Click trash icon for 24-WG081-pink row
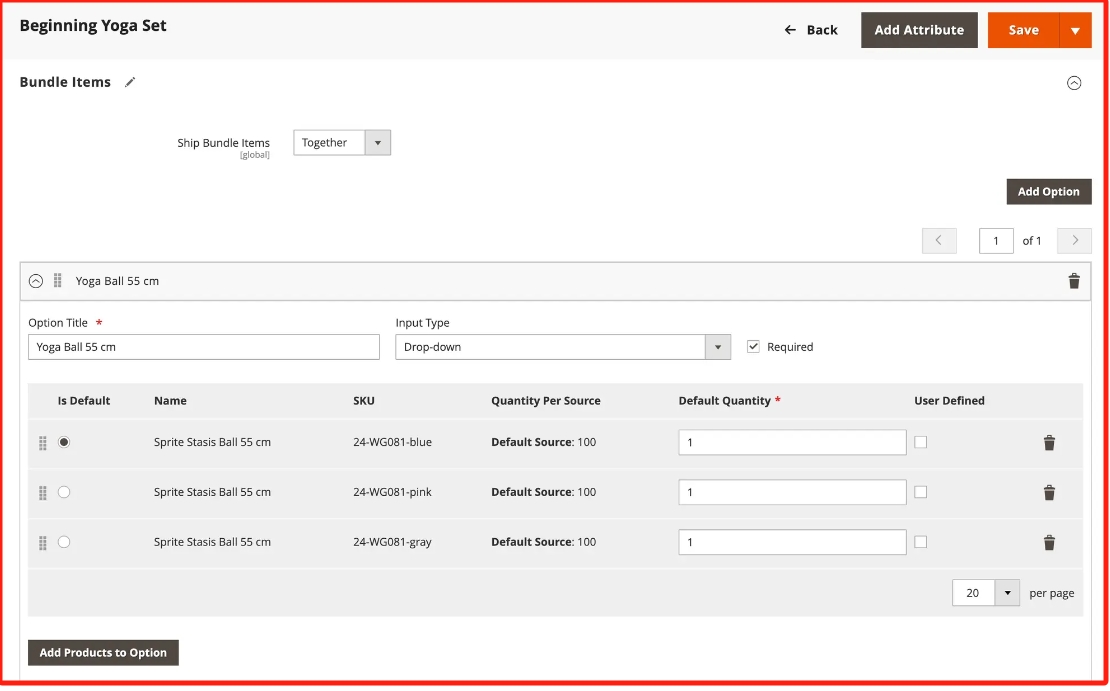 coord(1048,492)
